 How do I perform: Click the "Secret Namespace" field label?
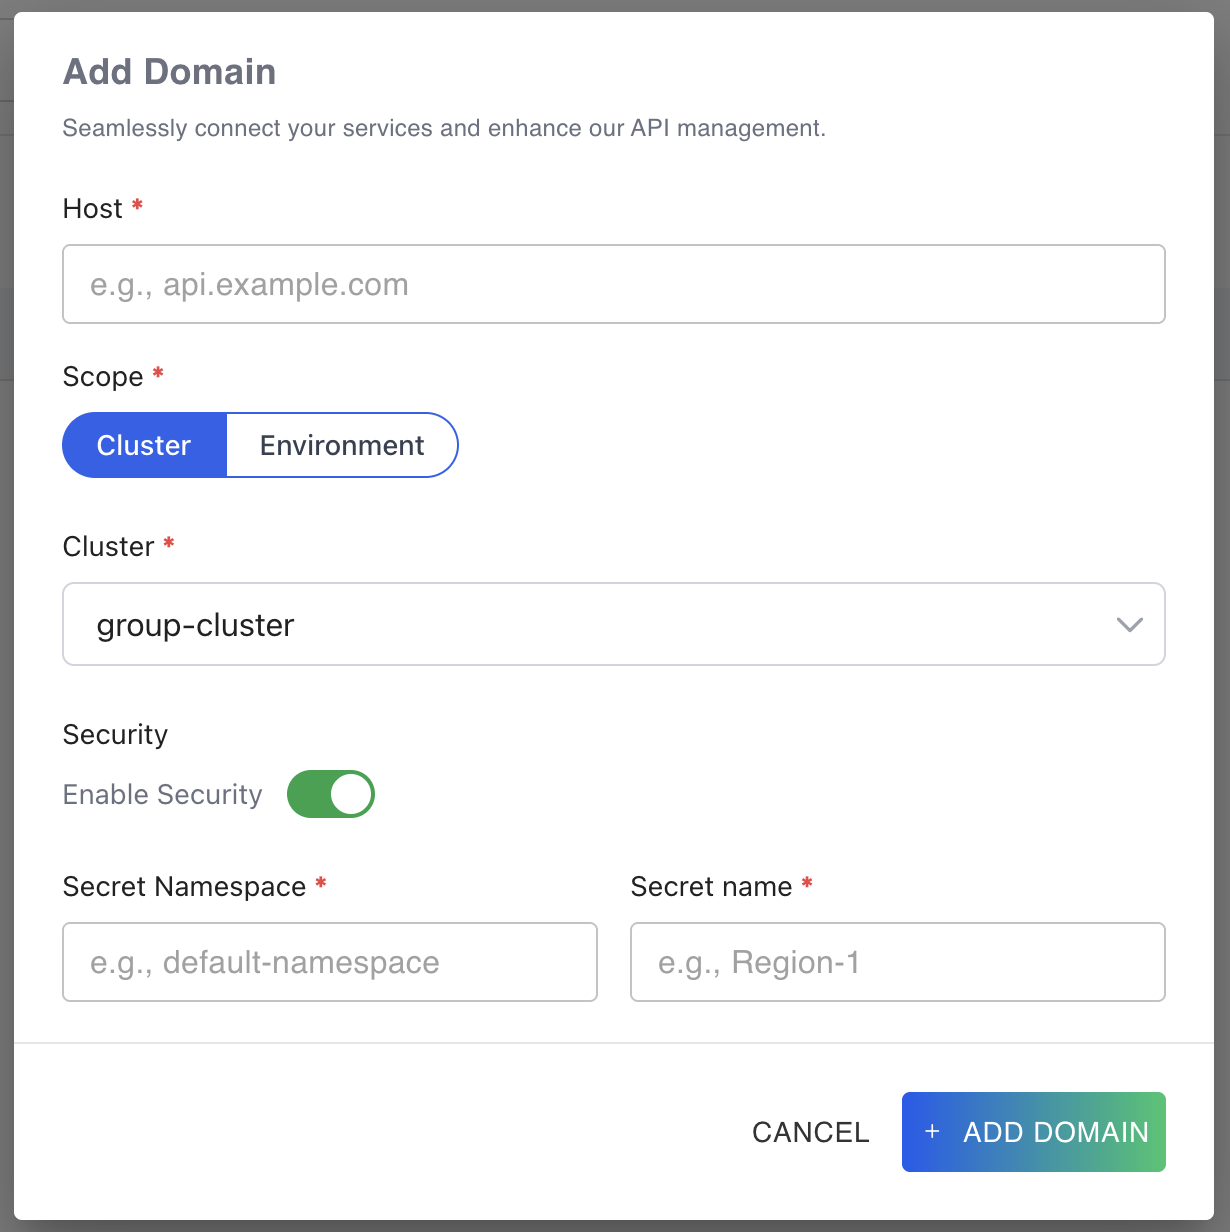pos(184,886)
